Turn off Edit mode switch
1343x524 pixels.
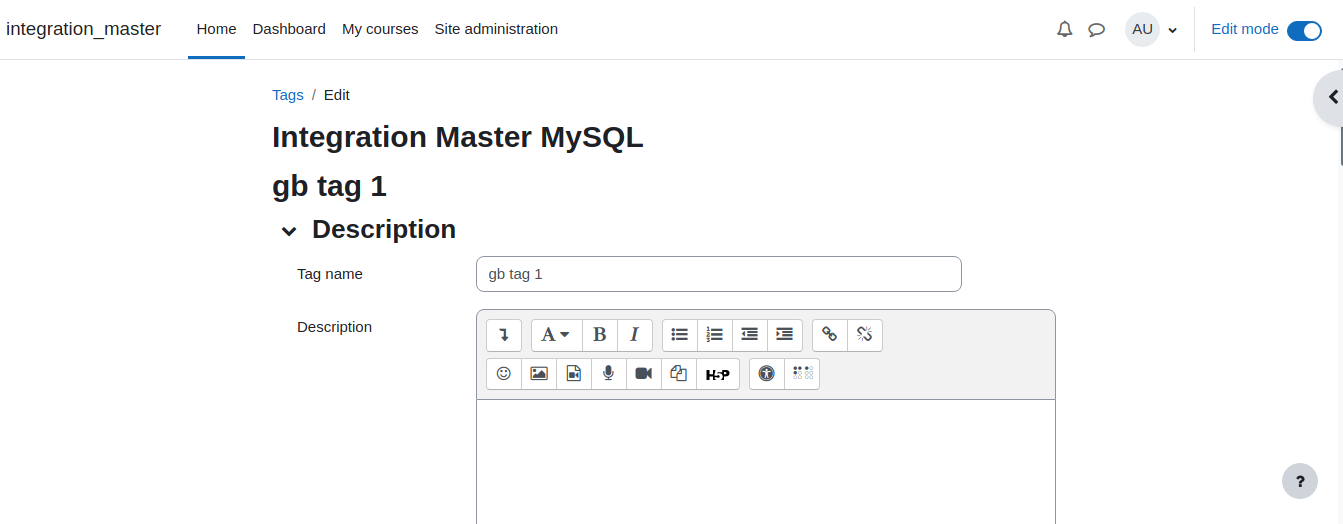pyautogui.click(x=1304, y=30)
